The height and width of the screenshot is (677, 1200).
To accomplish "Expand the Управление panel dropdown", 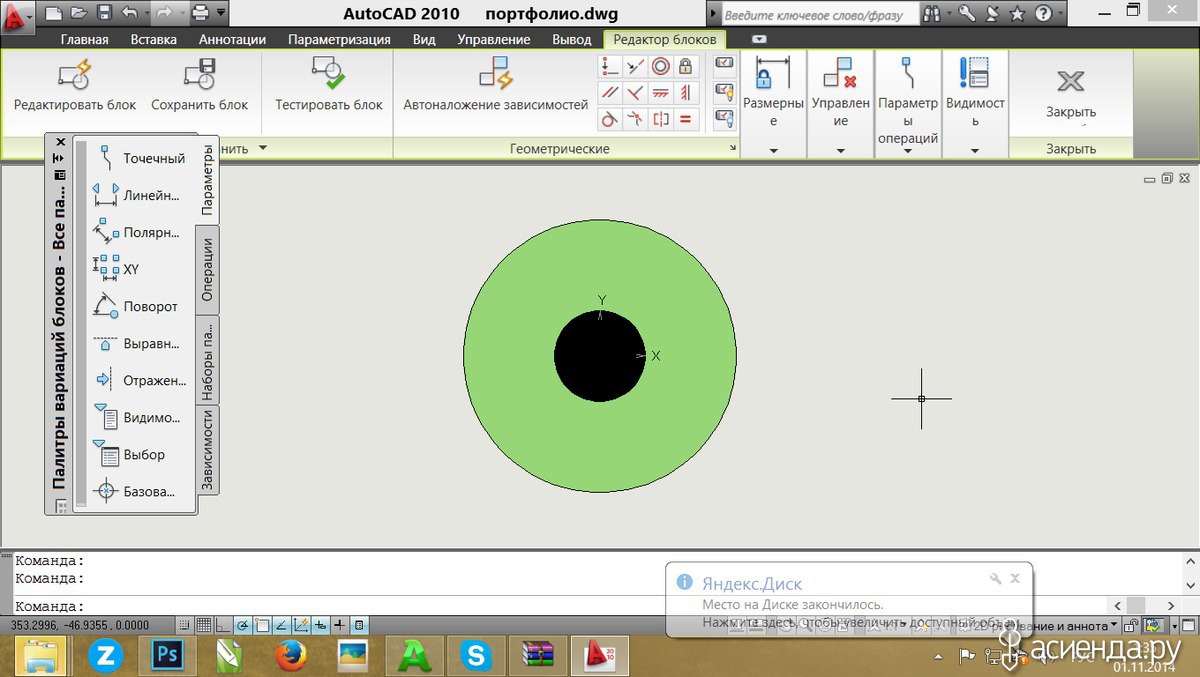I will (x=840, y=150).
